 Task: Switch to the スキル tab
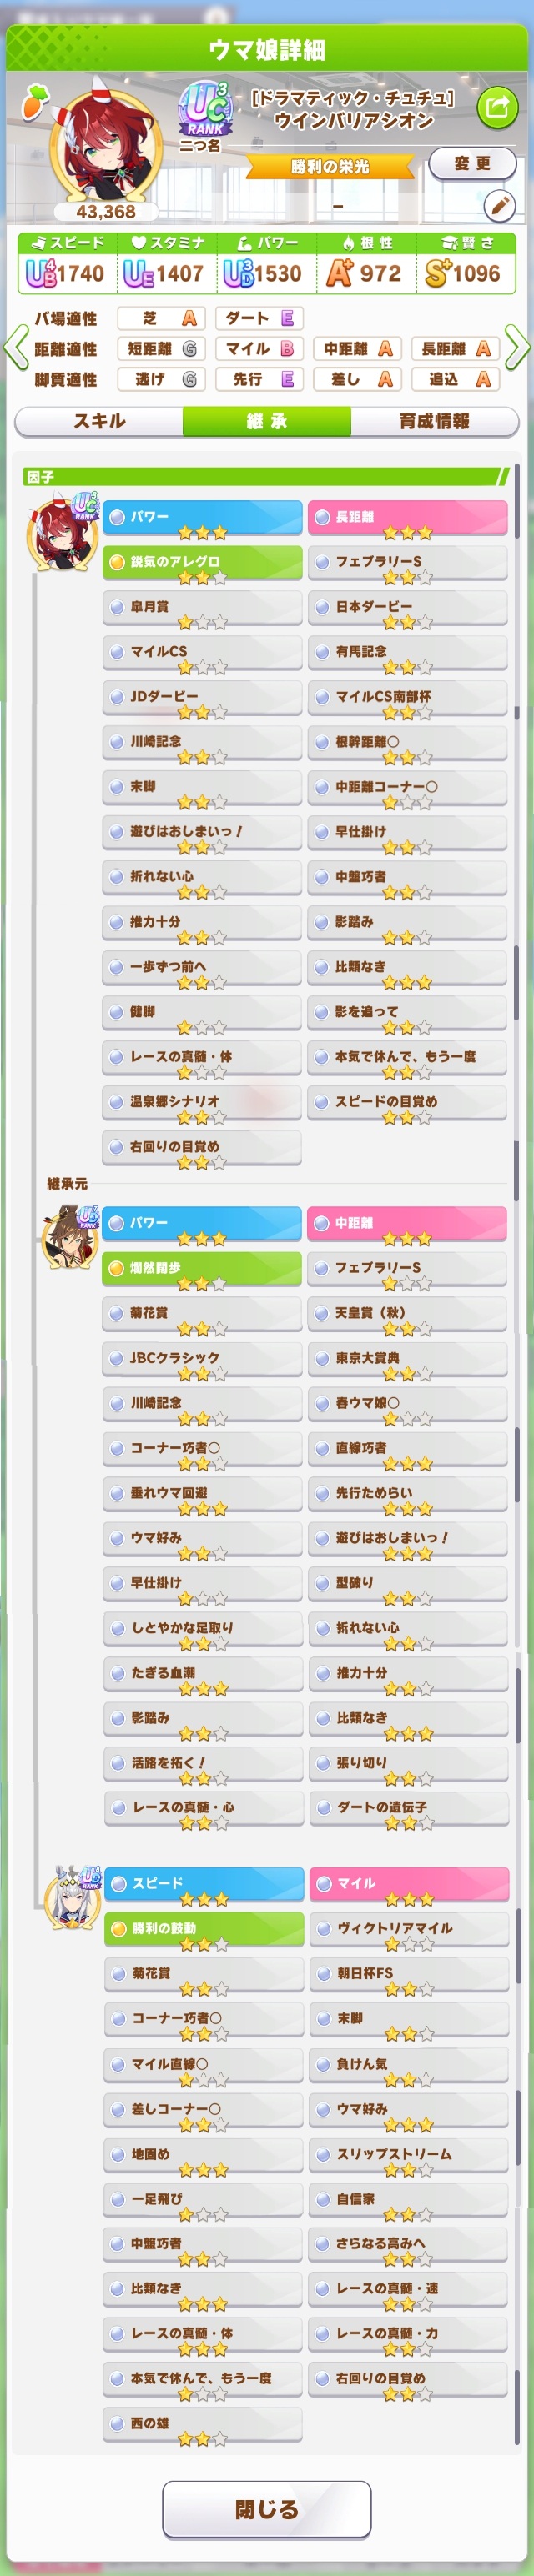coord(99,422)
